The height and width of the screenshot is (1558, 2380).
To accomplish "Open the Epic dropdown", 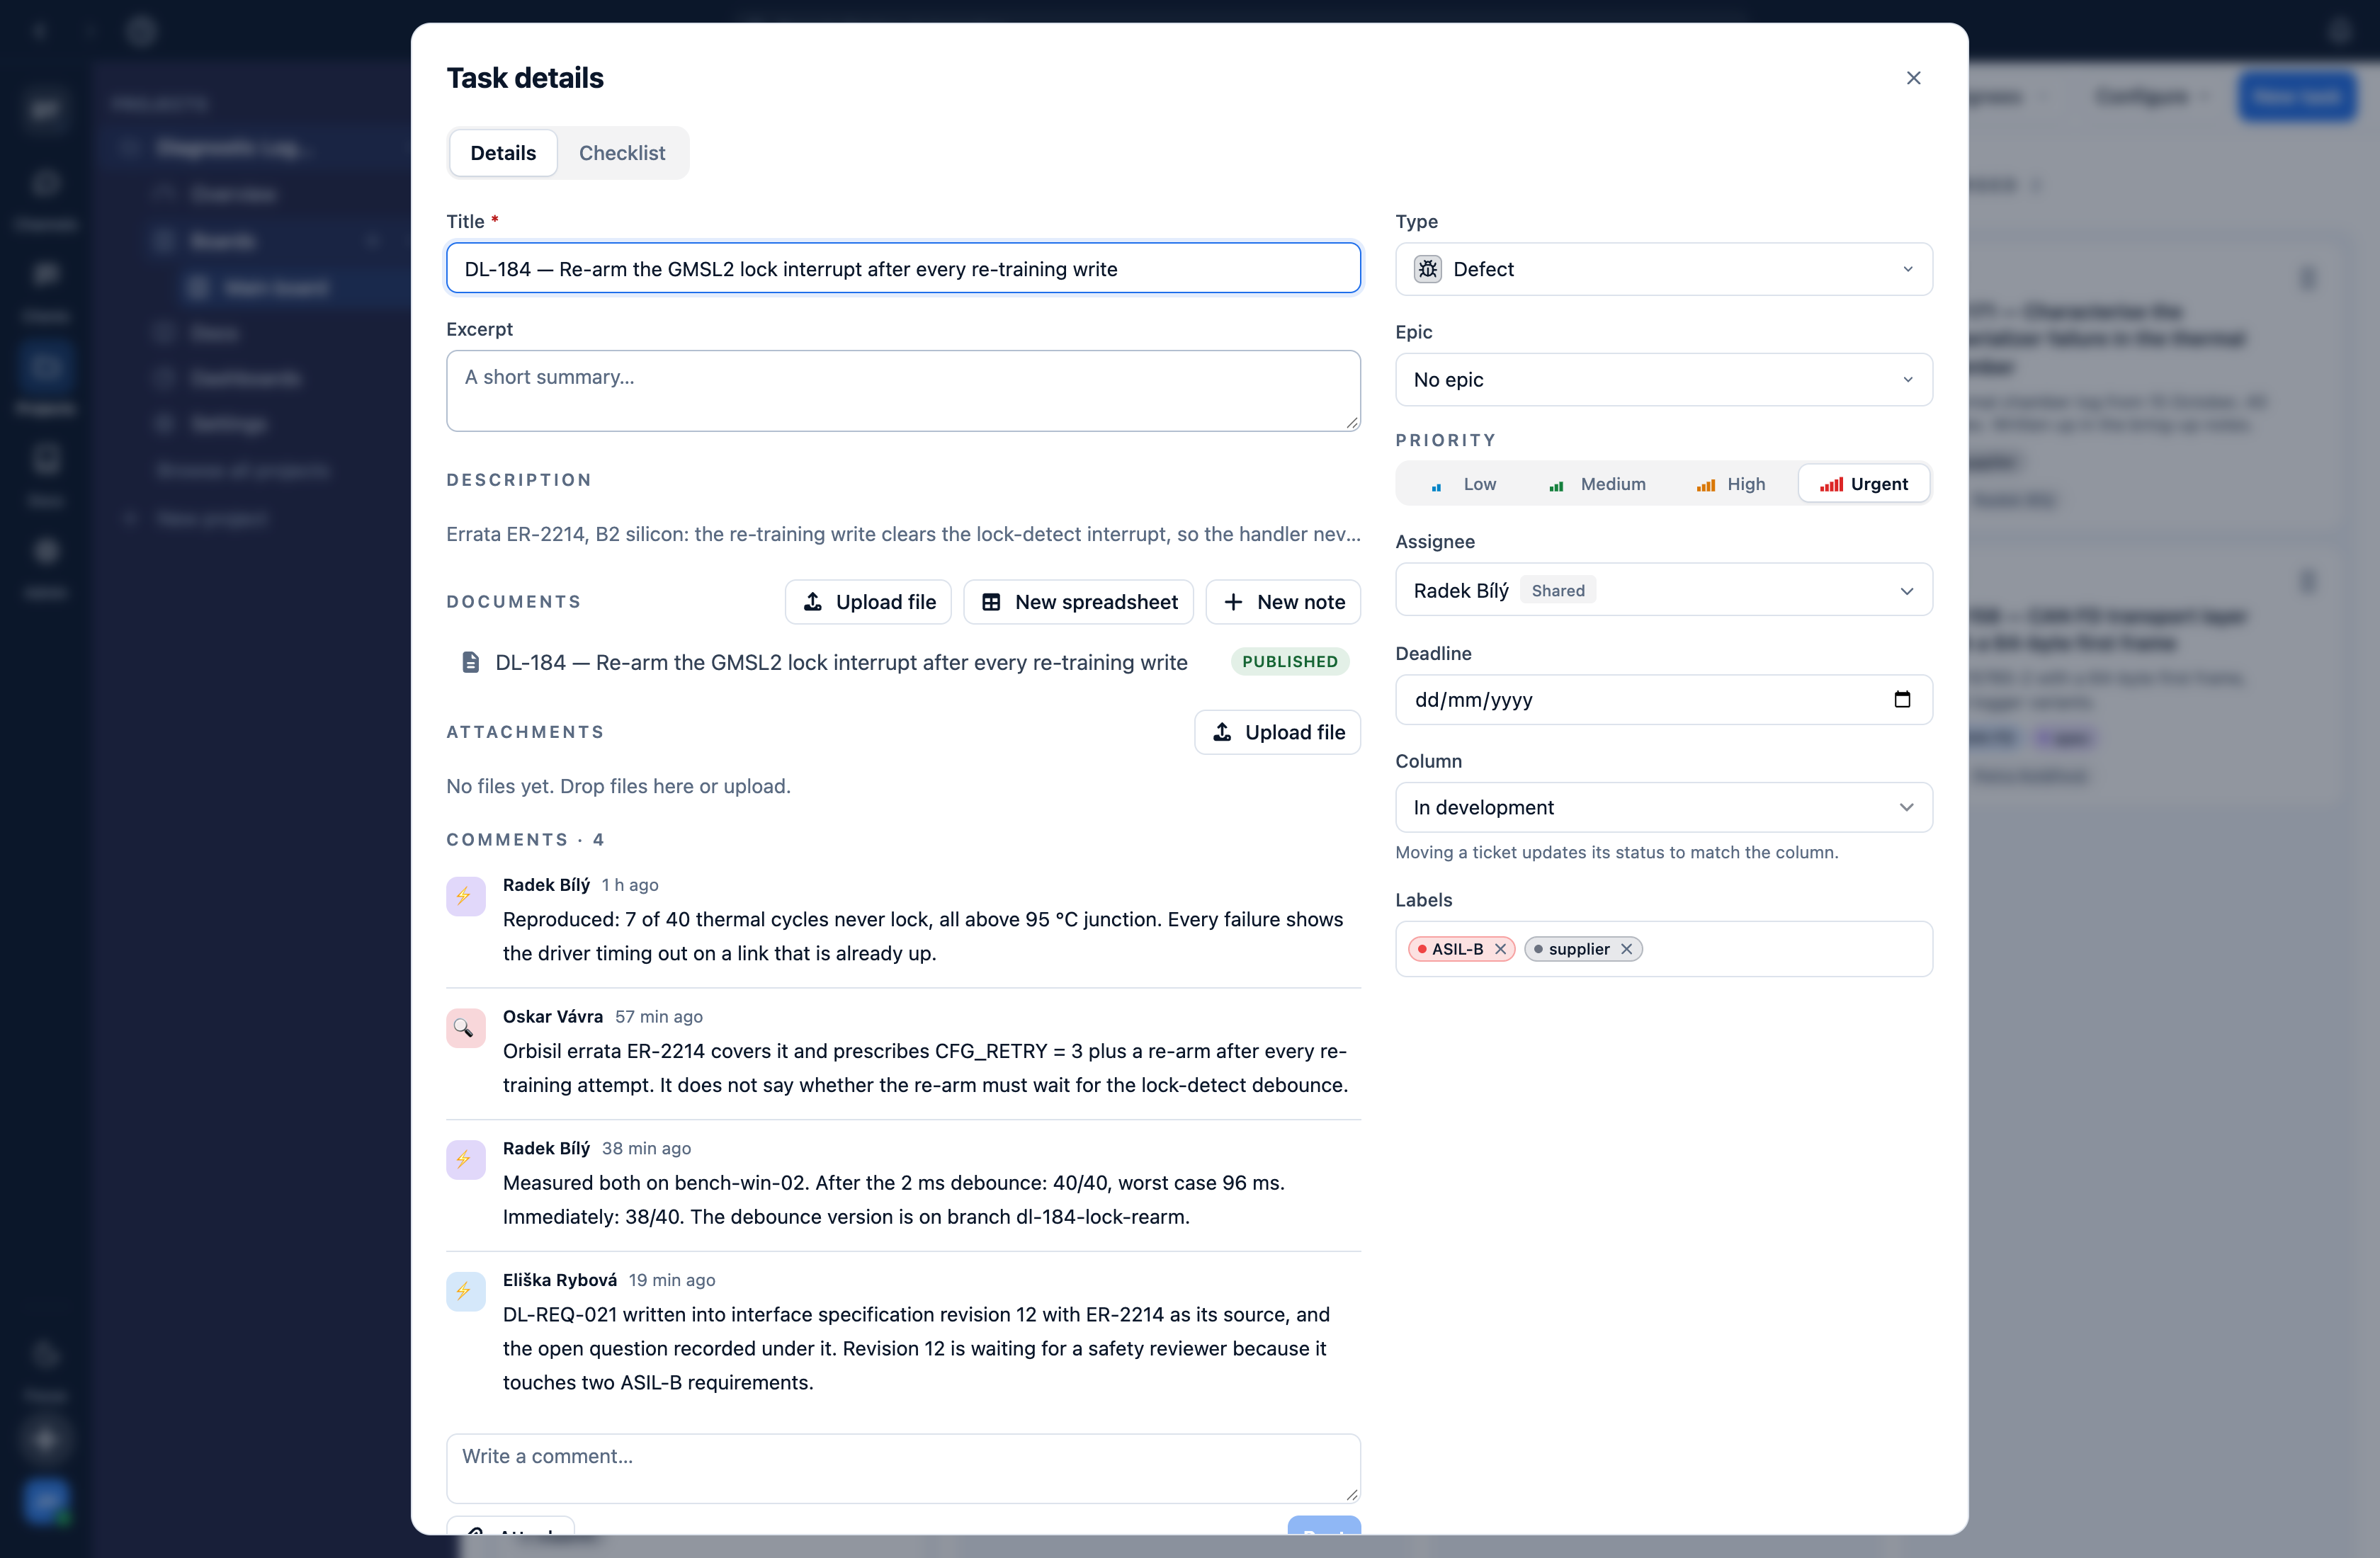I will pyautogui.click(x=1663, y=380).
